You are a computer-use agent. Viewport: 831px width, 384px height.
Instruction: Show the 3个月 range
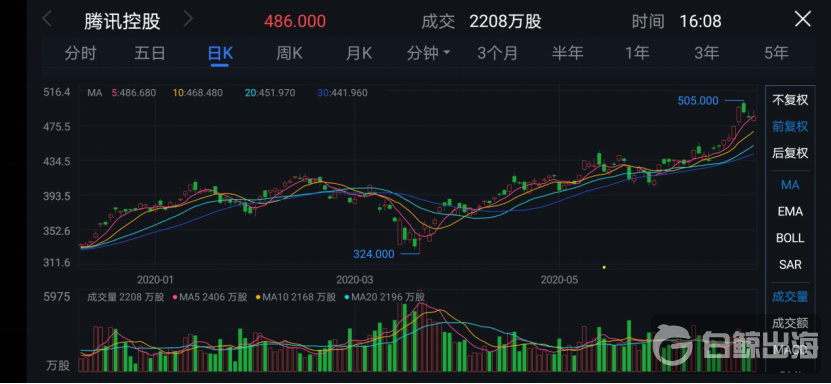(497, 53)
